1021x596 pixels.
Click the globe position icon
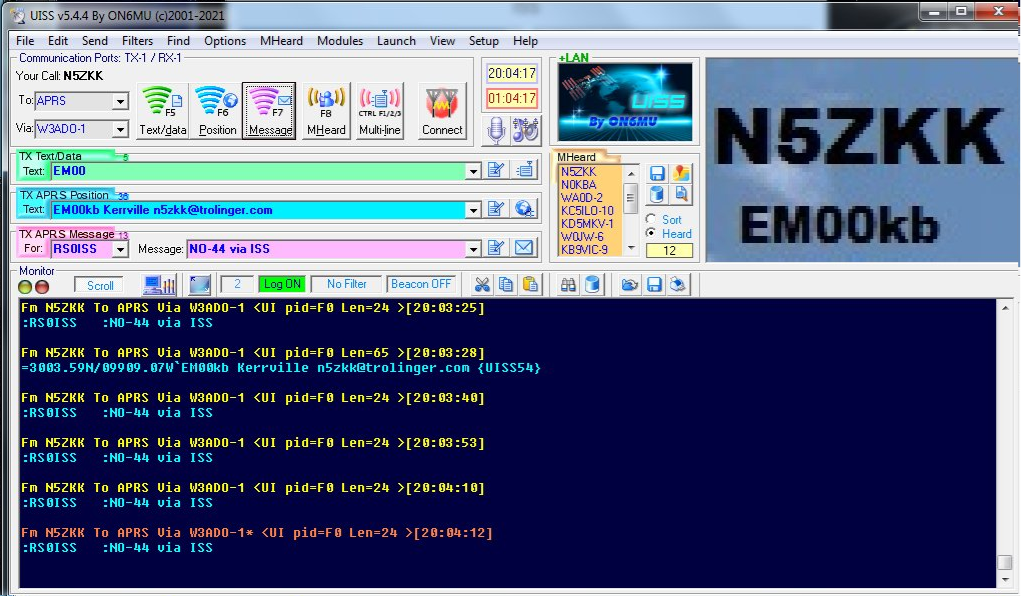524,209
